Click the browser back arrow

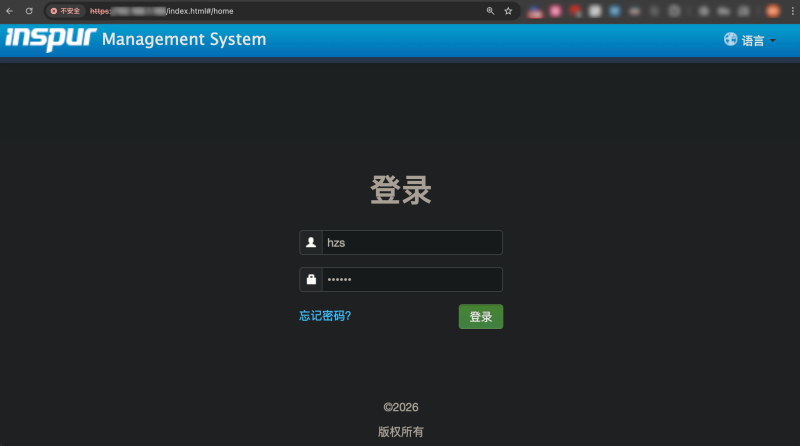click(9, 11)
